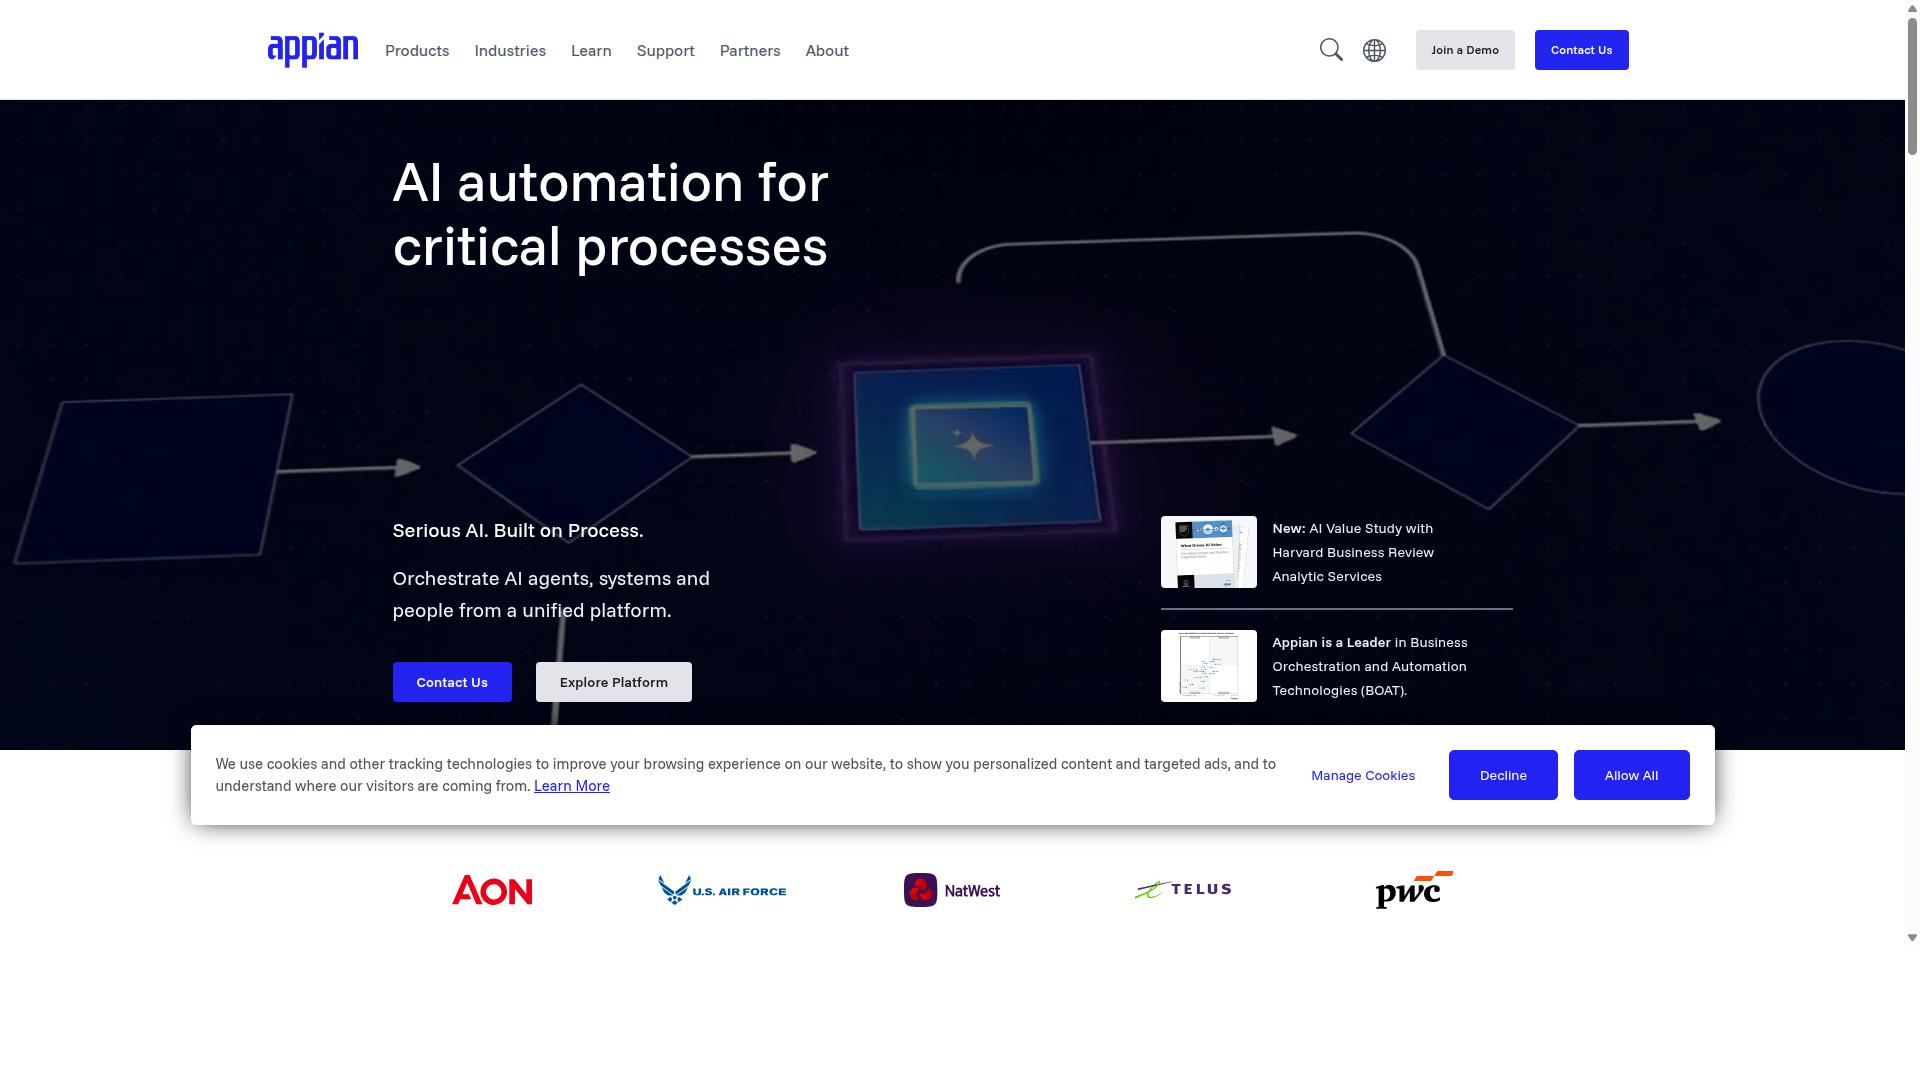Screen dimensions: 1920x1080
Task: Click the page scrollbar down arrow
Action: pyautogui.click(x=1912, y=938)
